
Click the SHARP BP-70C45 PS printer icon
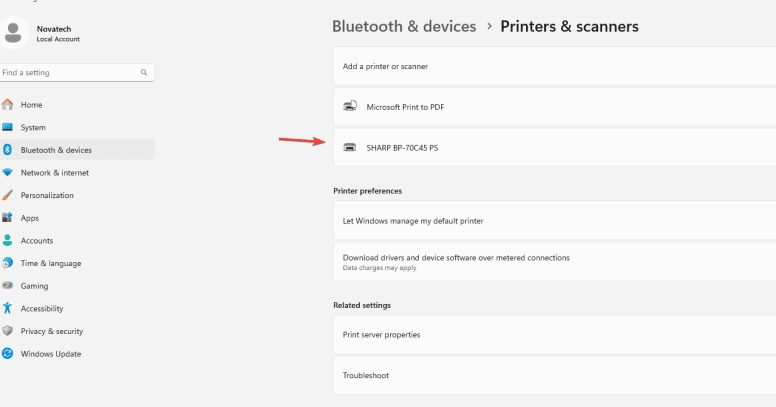(349, 147)
